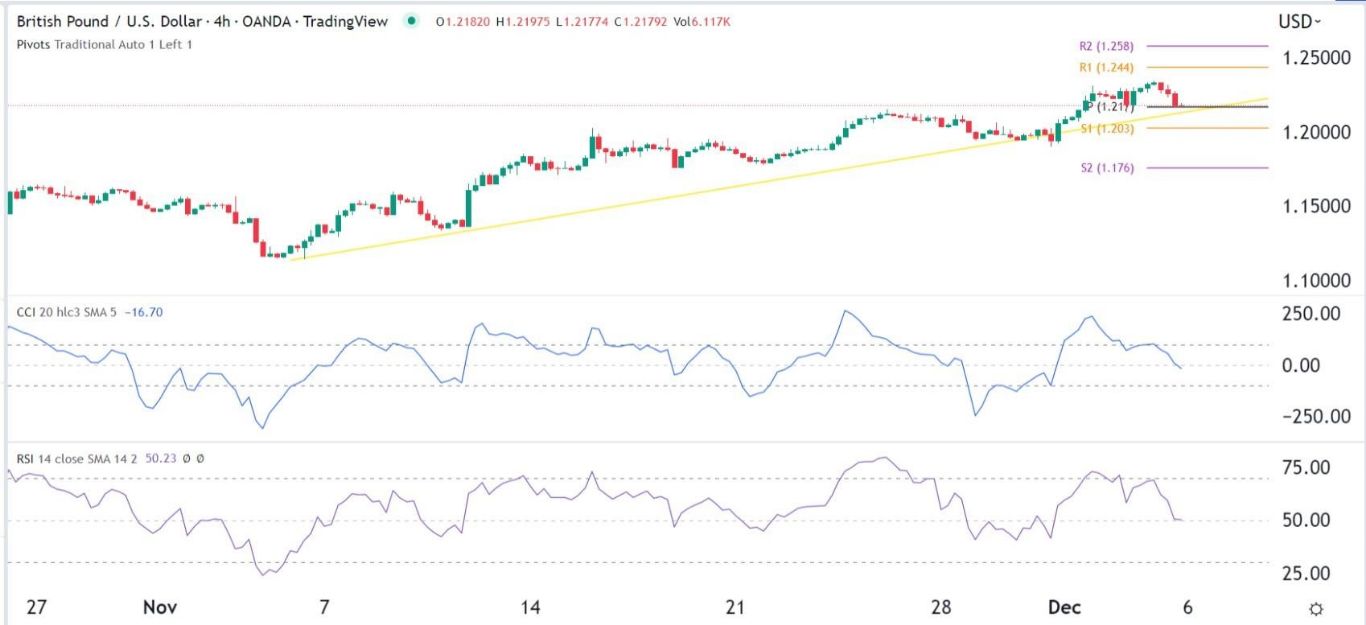This screenshot has width=1366, height=625.
Task: Click the S2 (1.176) pivot label
Action: click(x=1108, y=168)
